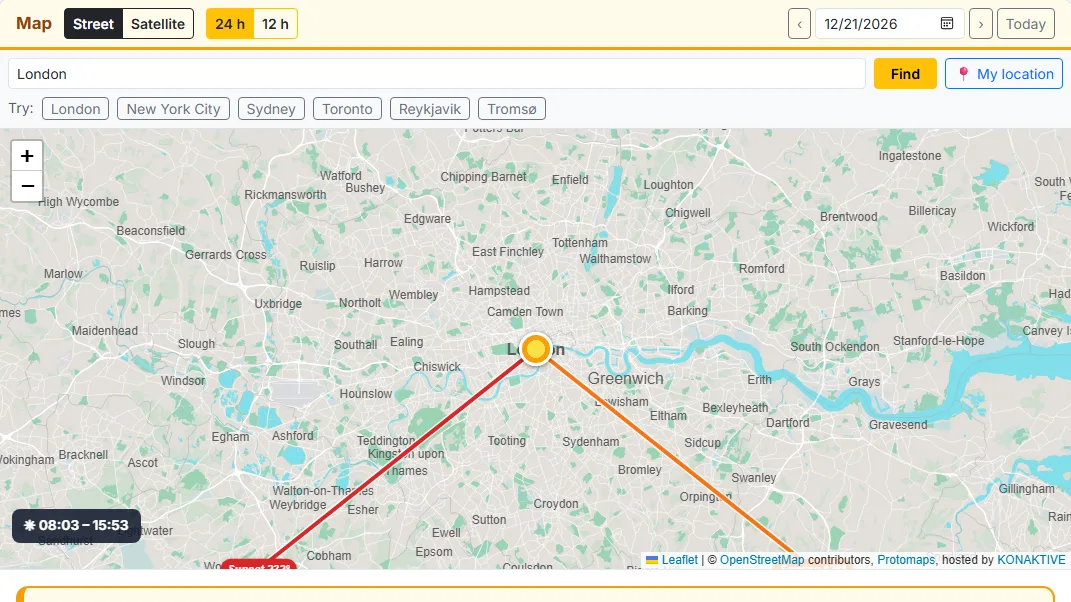This screenshot has height=602, width=1071.
Task: Click the location search input field
Action: click(x=436, y=74)
